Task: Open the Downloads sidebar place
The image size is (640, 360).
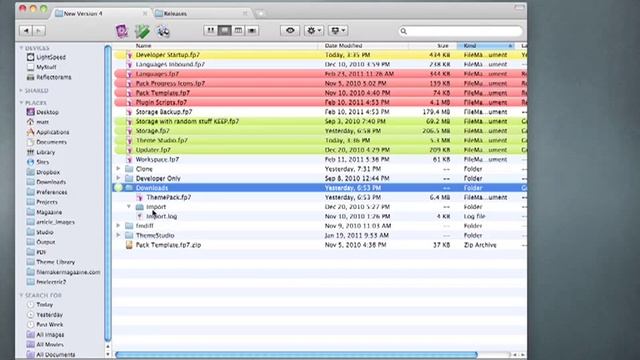Action: click(x=51, y=182)
